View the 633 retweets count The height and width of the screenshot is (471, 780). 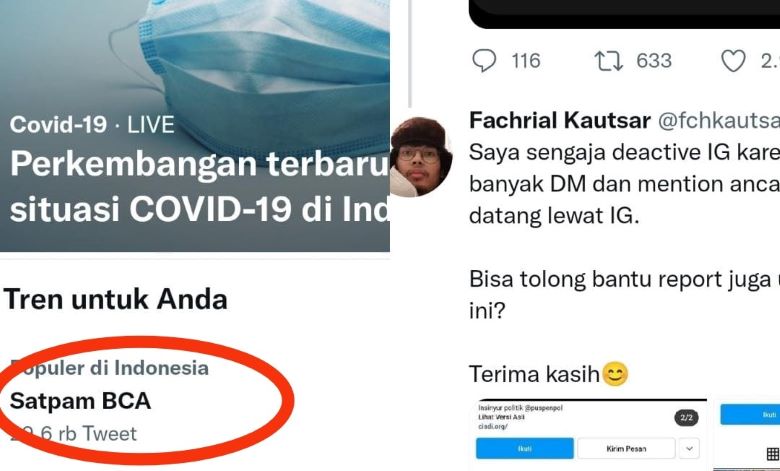point(654,61)
